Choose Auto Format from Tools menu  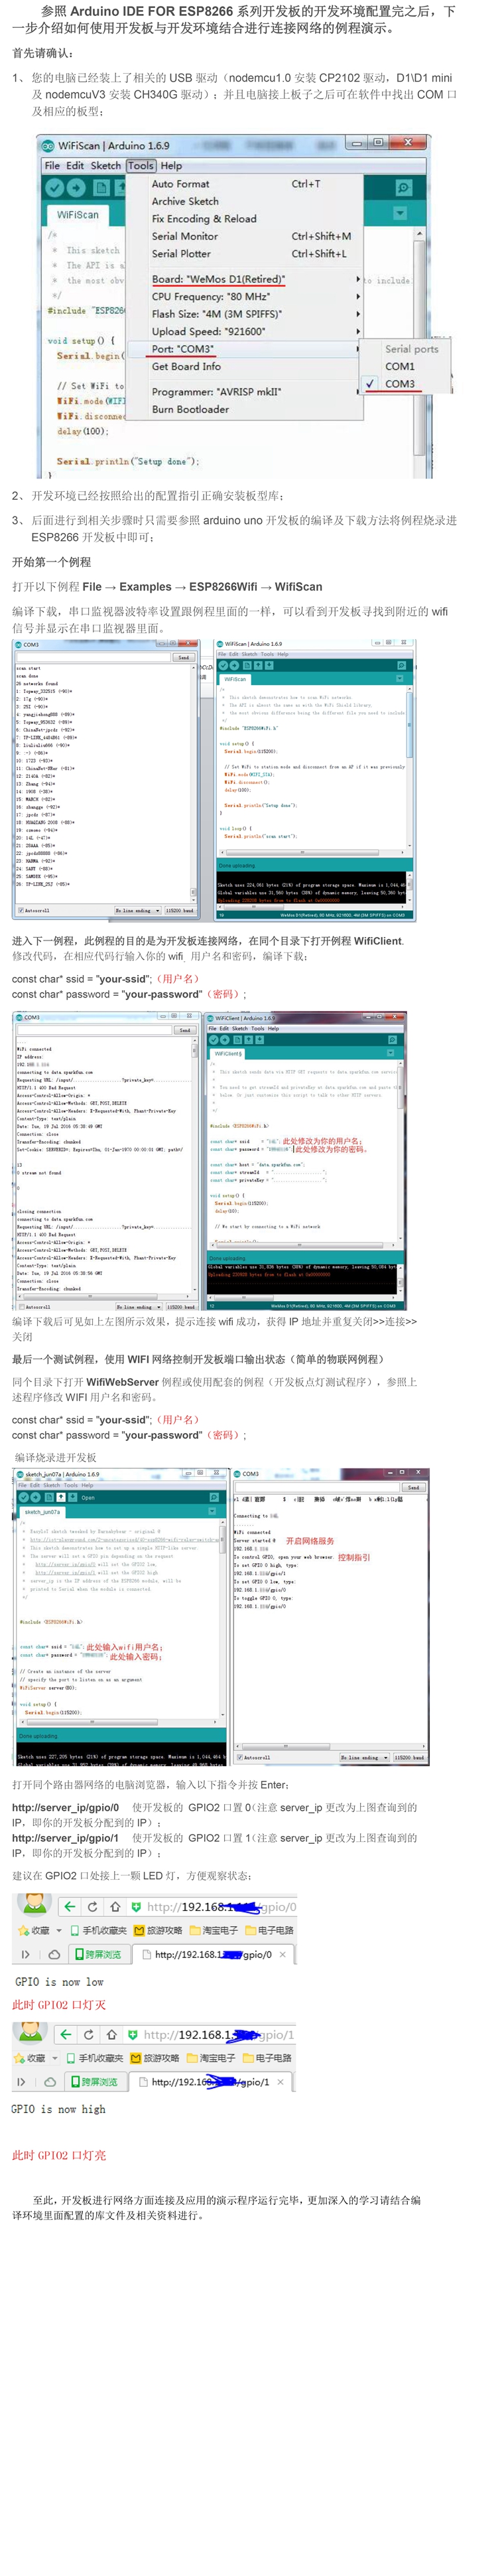pos(243,184)
